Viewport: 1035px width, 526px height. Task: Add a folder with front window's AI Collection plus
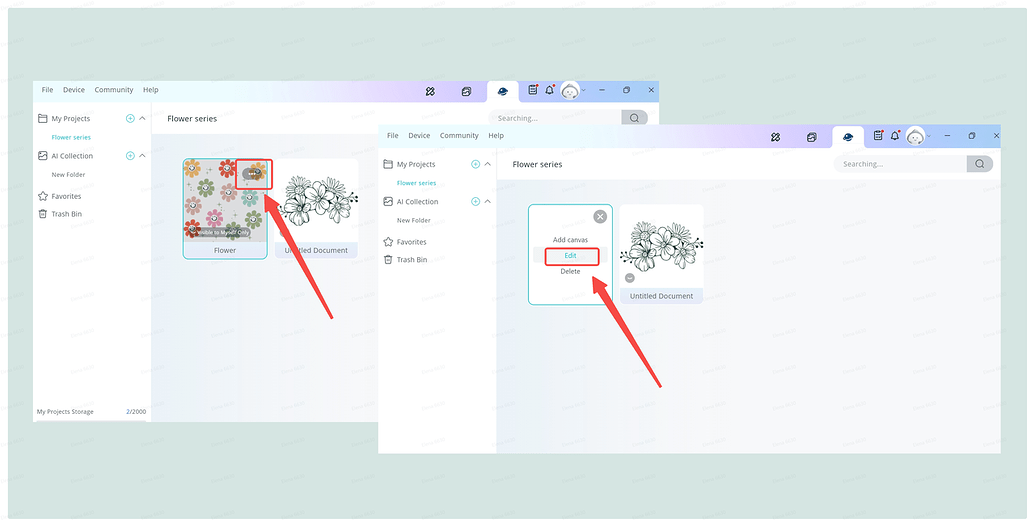pos(475,202)
